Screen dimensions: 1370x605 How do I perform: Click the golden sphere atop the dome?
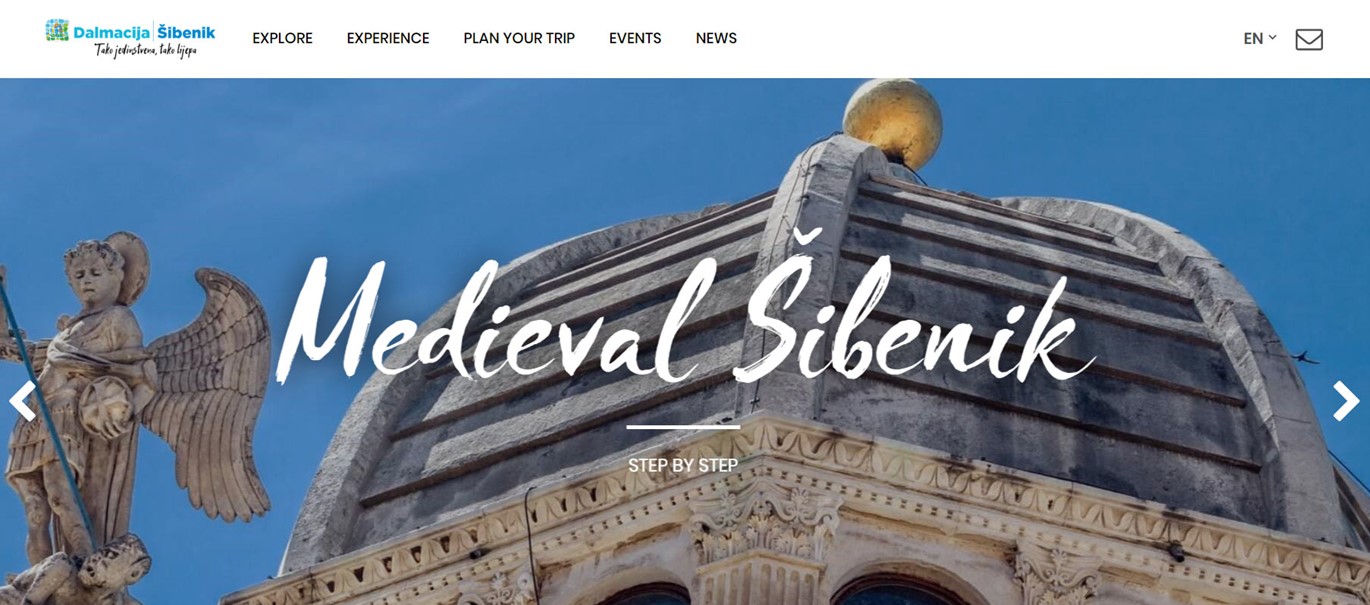[892, 122]
